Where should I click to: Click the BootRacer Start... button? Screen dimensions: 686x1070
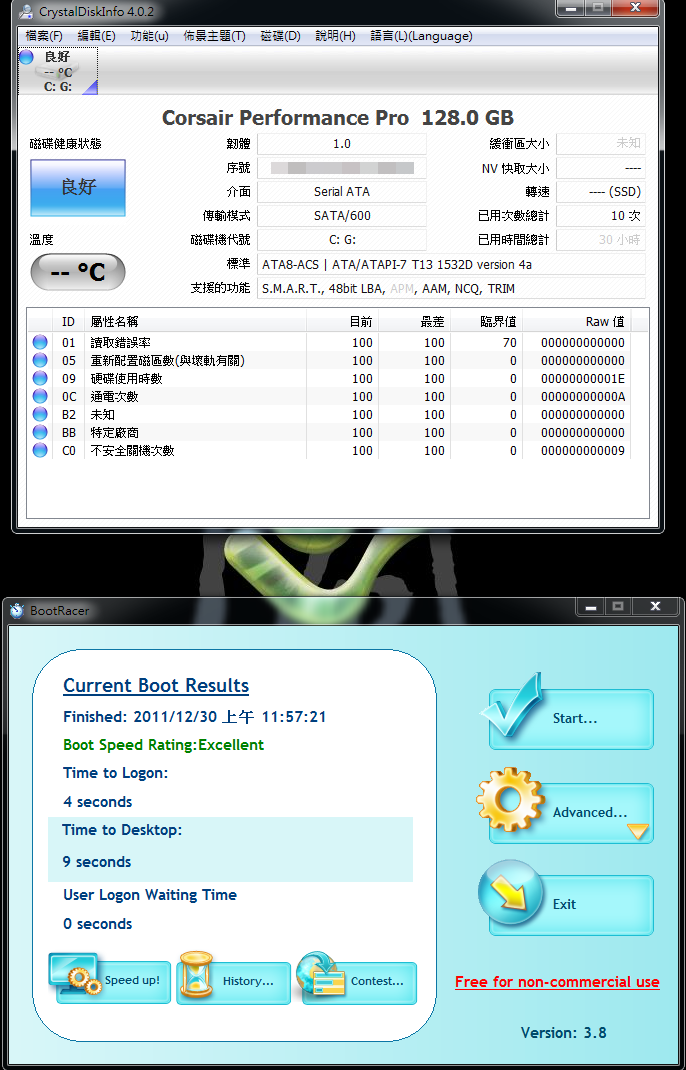(571, 719)
